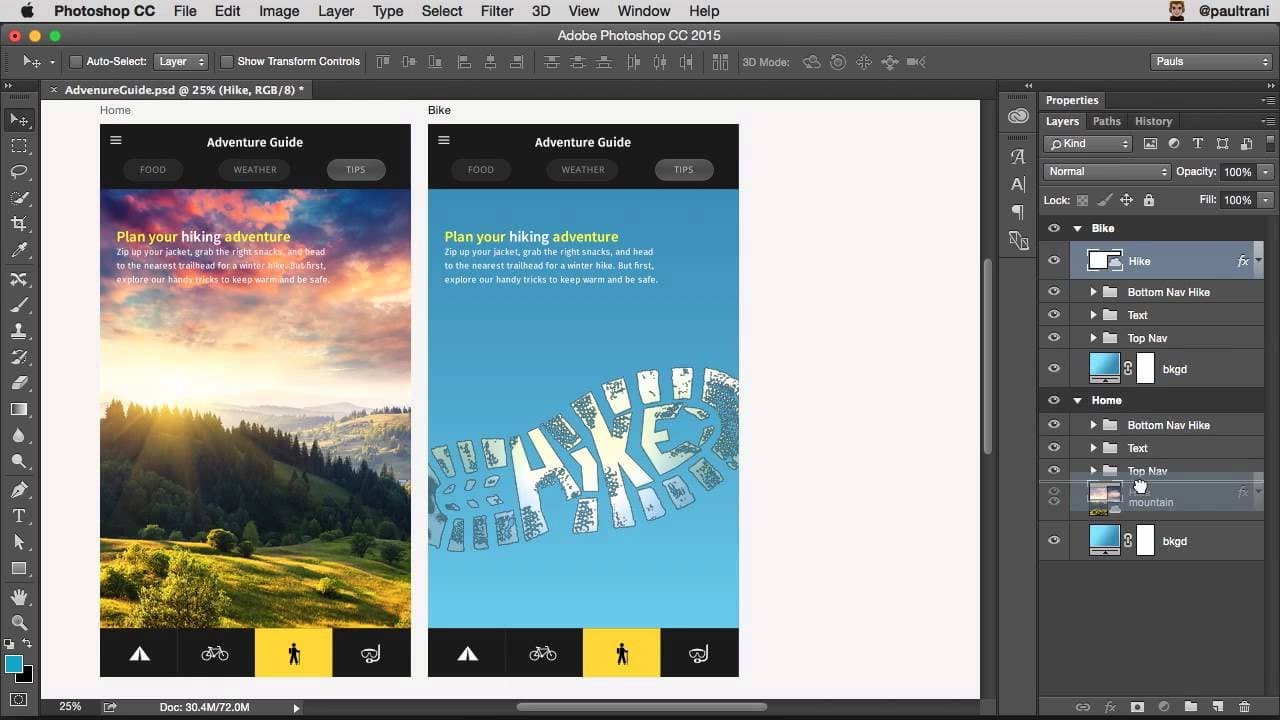This screenshot has width=1280, height=720.
Task: Open the Pauls workspace dropdown
Action: click(x=1210, y=62)
